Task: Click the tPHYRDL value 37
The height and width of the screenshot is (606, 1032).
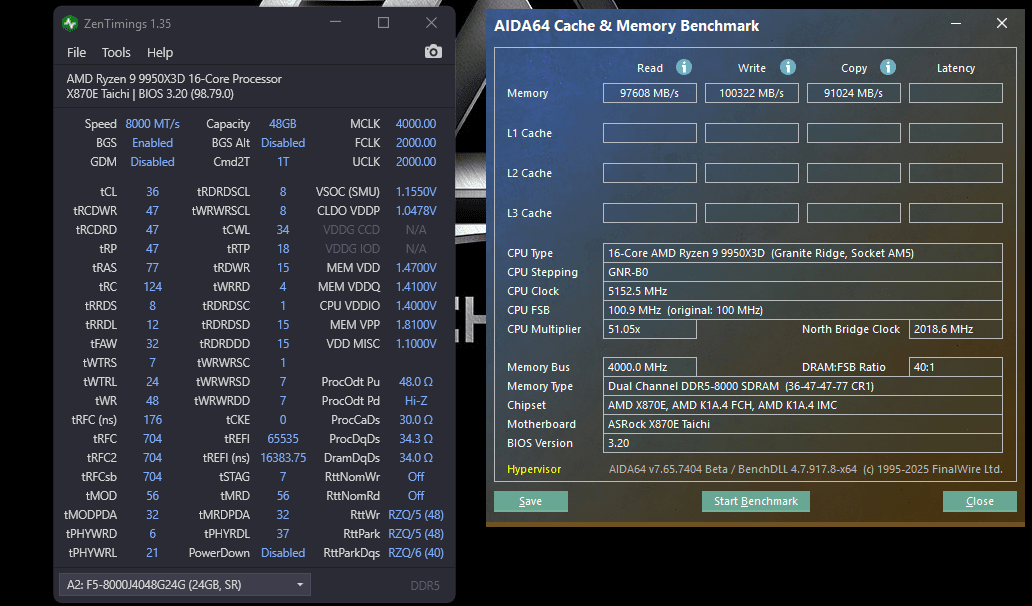Action: pyautogui.click(x=283, y=534)
